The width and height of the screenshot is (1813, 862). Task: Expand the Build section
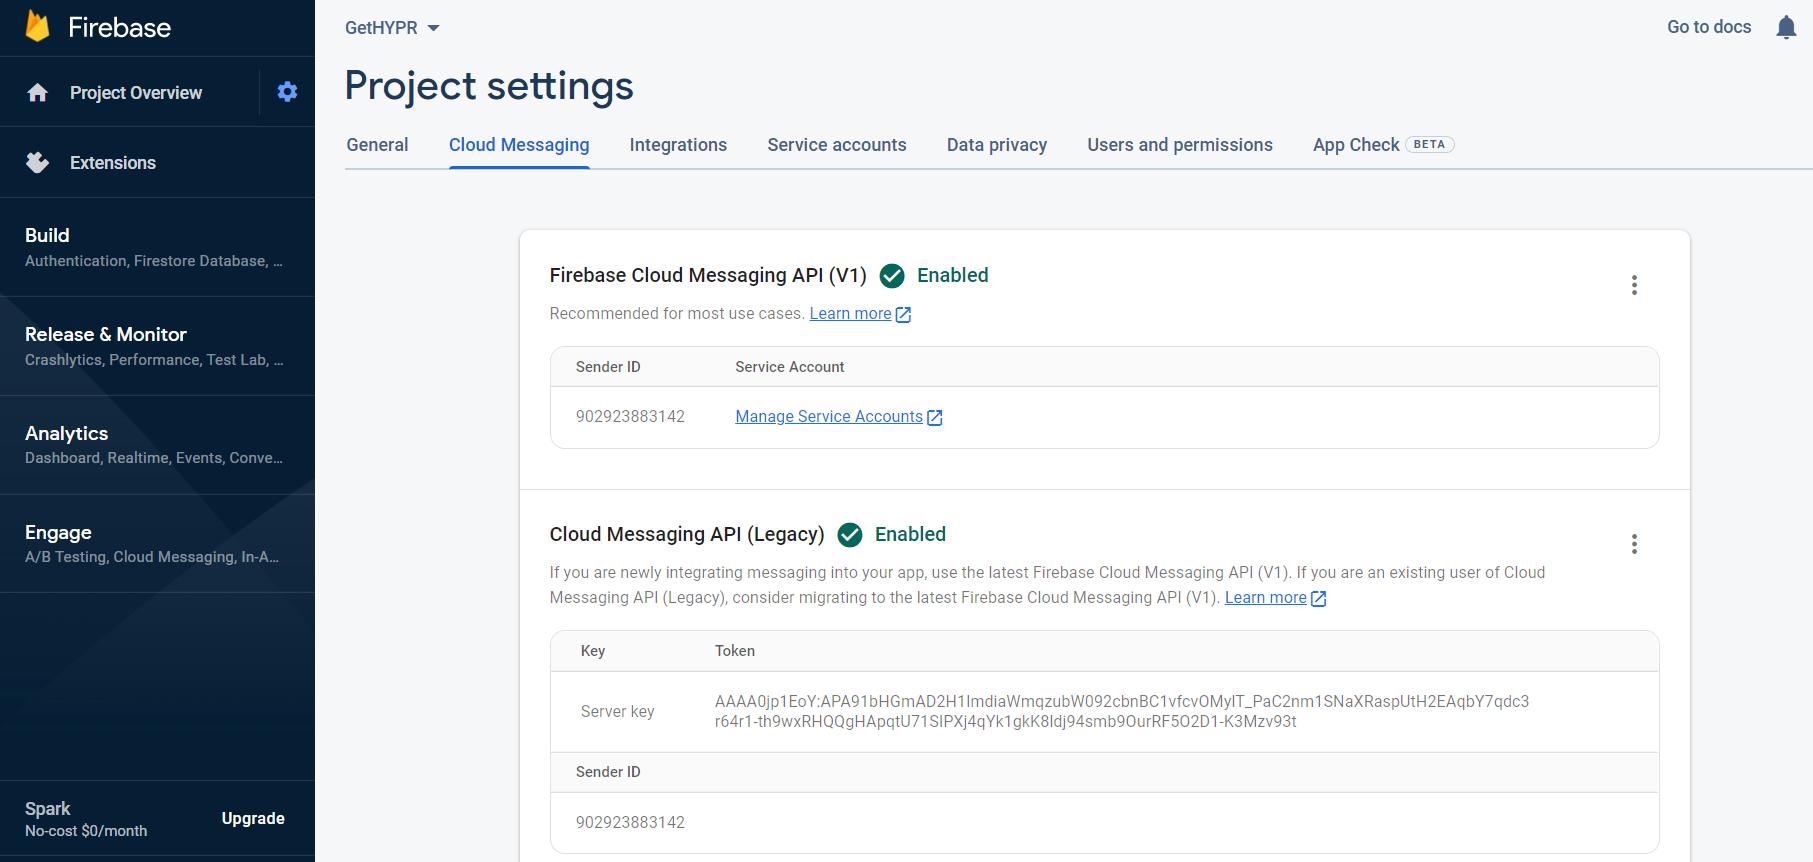tap(157, 247)
